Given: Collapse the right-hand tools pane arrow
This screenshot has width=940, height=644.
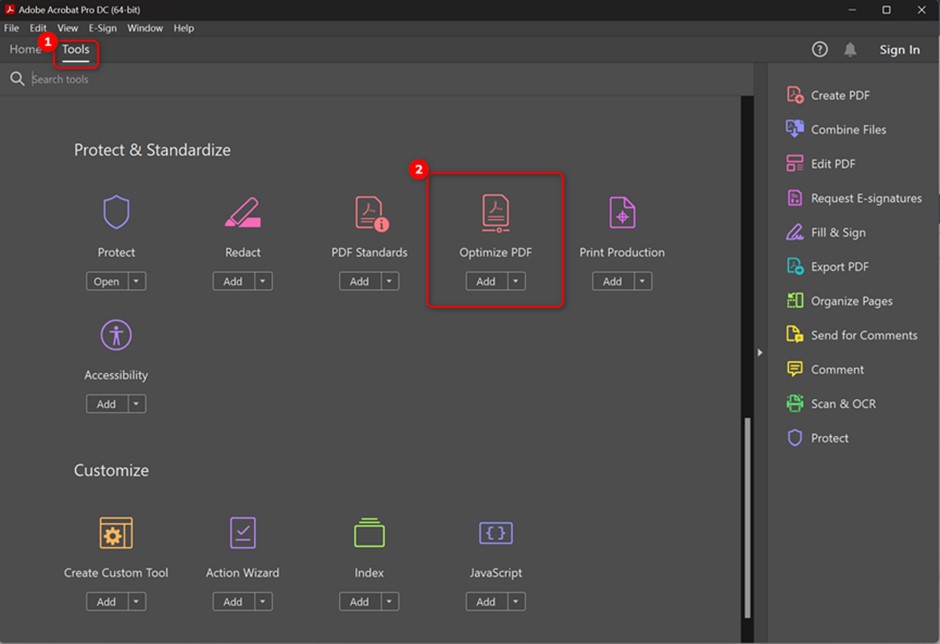Looking at the screenshot, I should 760,353.
